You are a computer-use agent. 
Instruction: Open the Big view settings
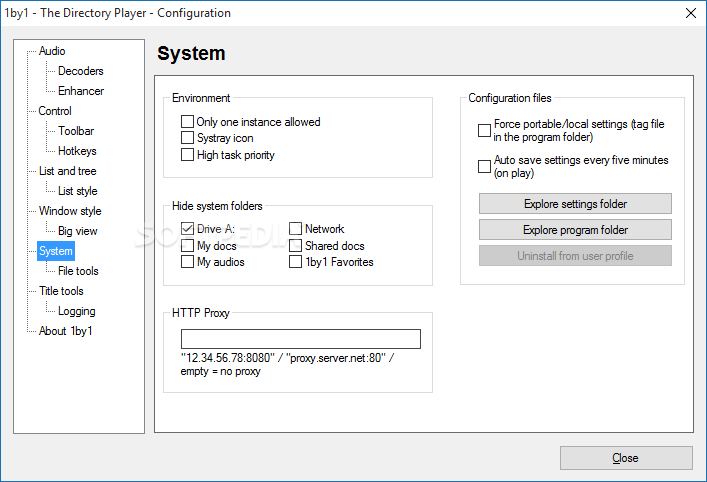click(78, 231)
